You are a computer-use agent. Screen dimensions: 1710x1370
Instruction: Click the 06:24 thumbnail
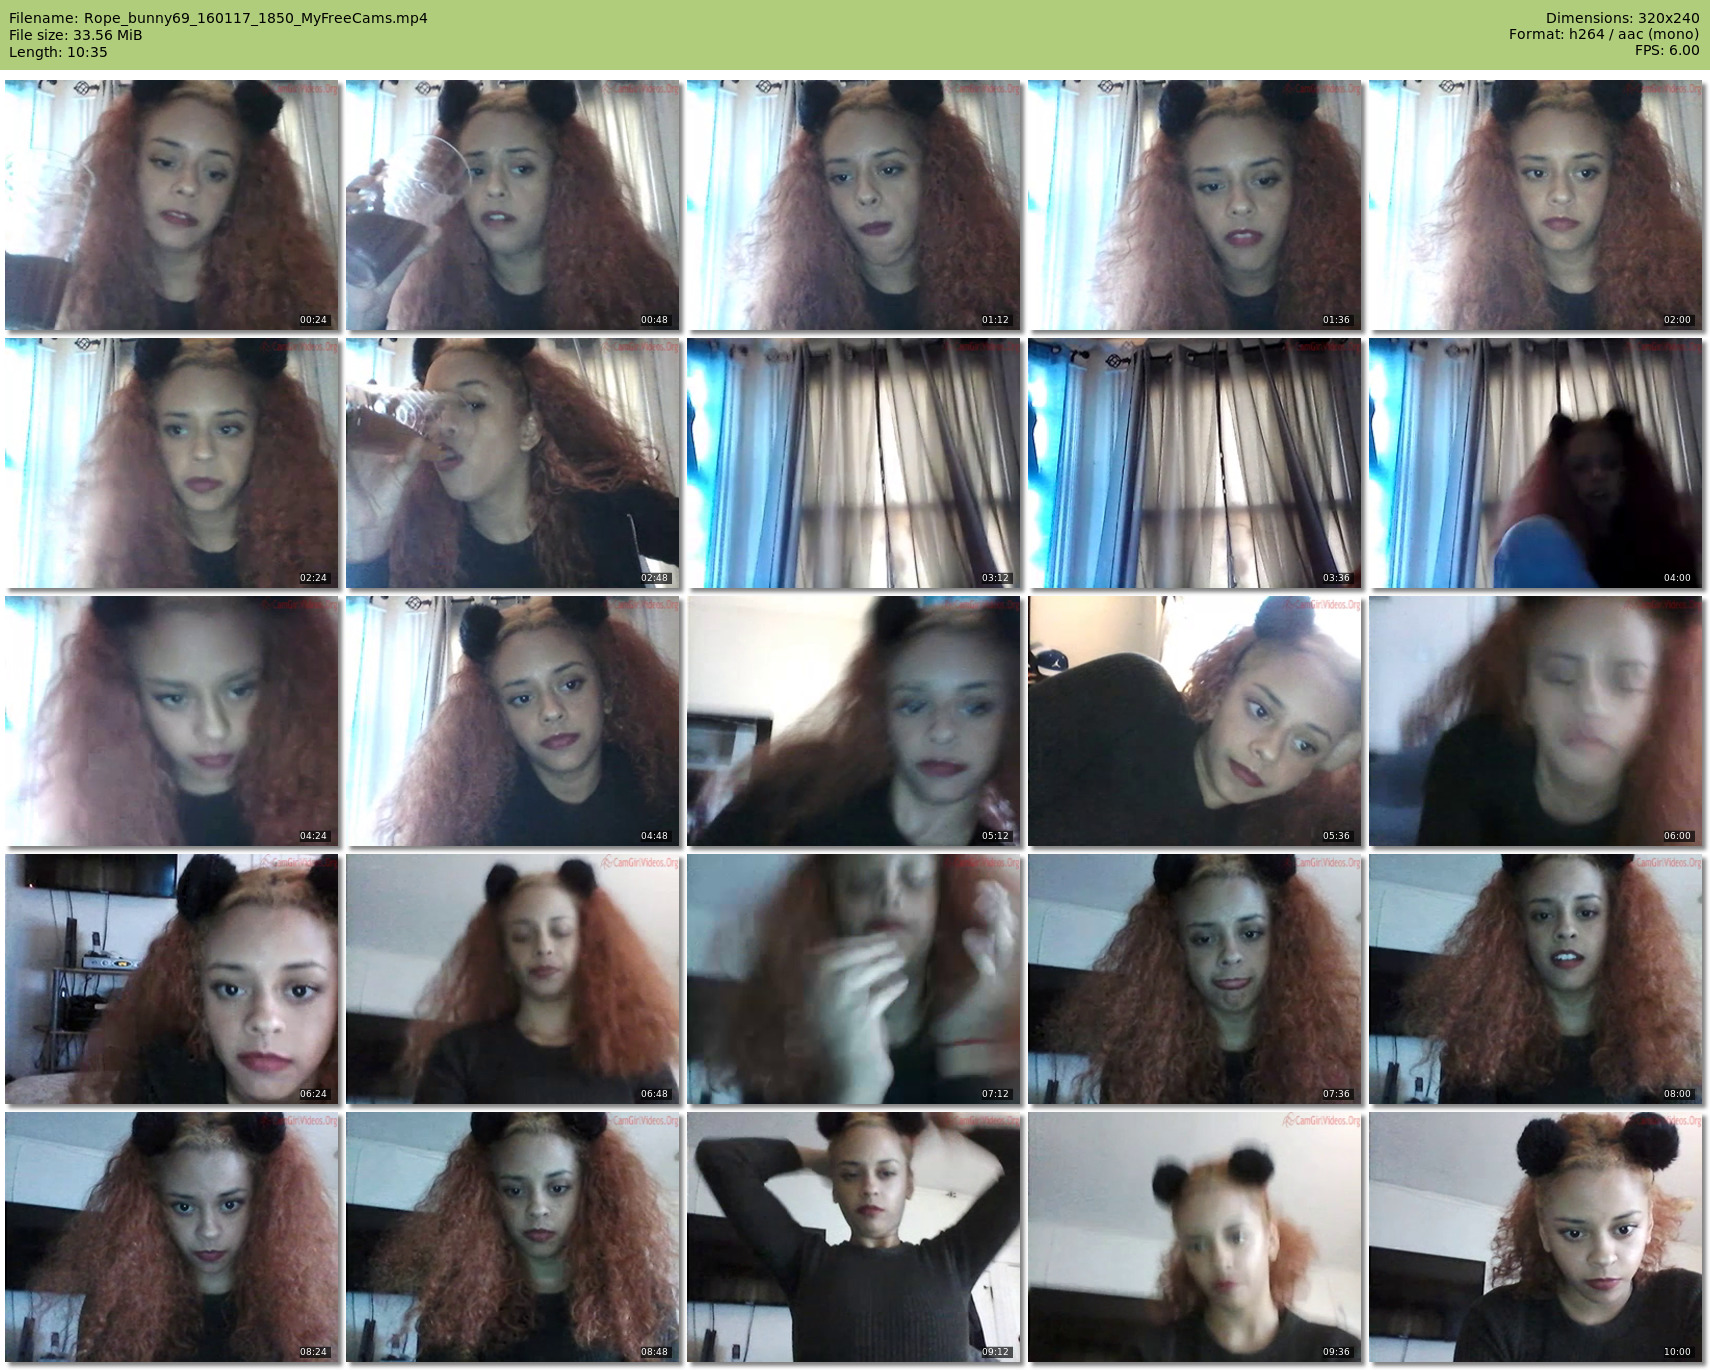172,979
